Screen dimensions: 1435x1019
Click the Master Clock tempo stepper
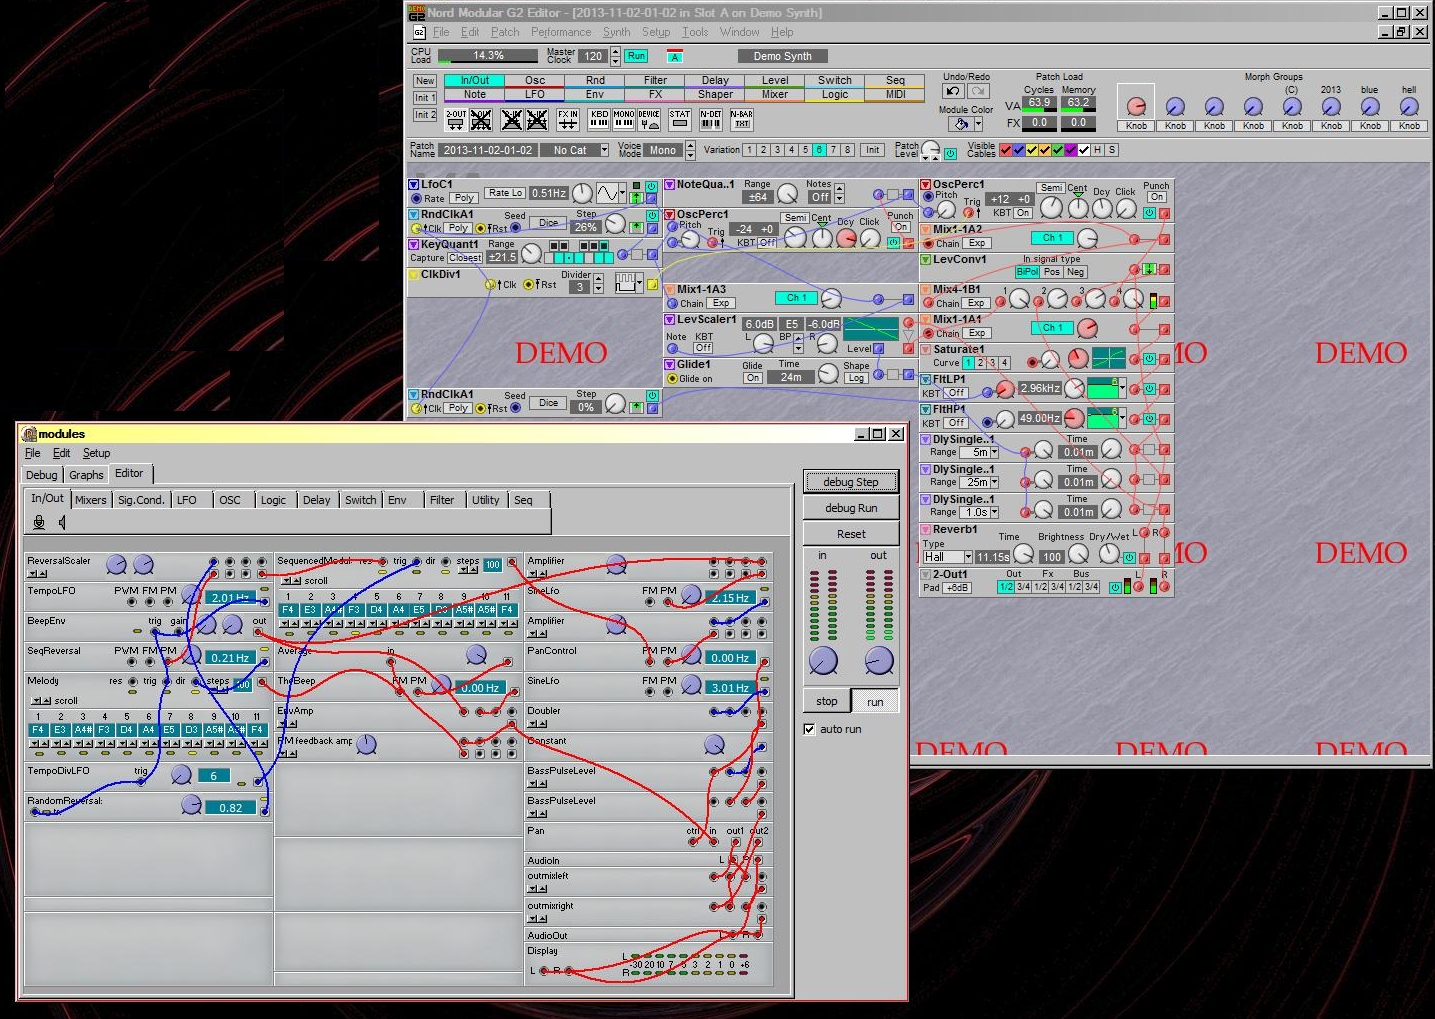point(613,56)
